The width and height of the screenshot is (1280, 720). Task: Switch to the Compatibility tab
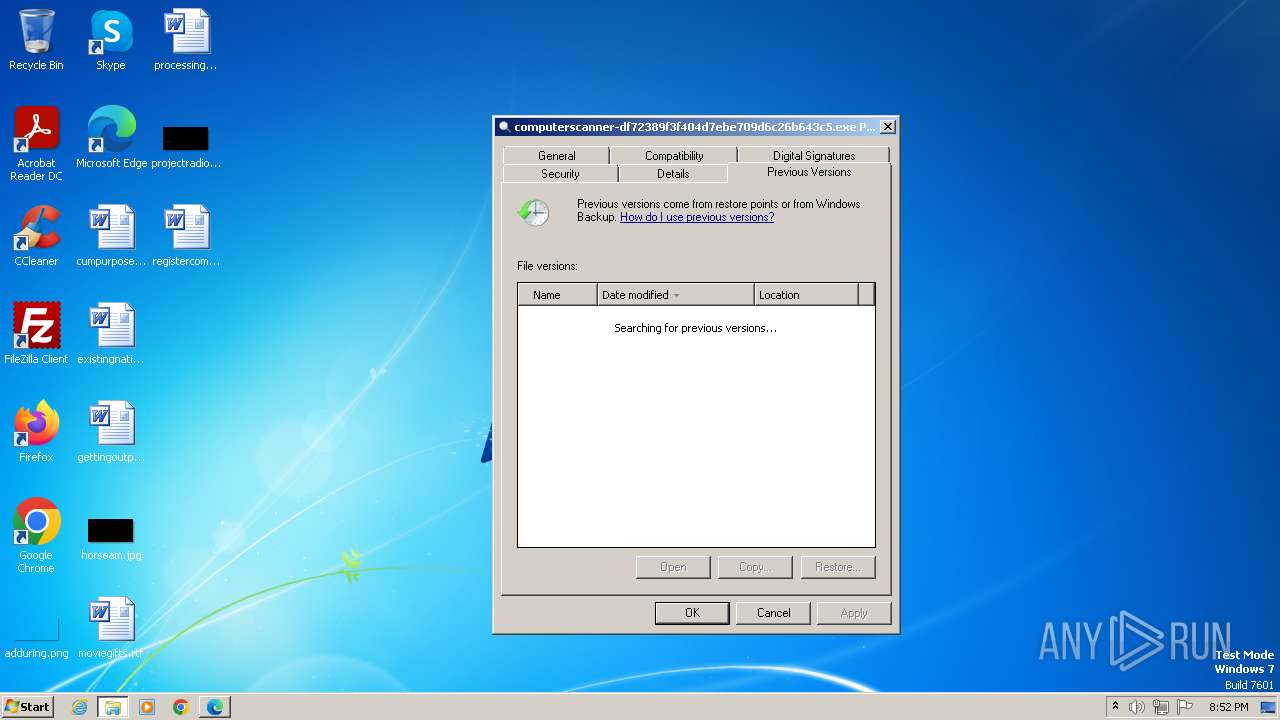coord(674,155)
